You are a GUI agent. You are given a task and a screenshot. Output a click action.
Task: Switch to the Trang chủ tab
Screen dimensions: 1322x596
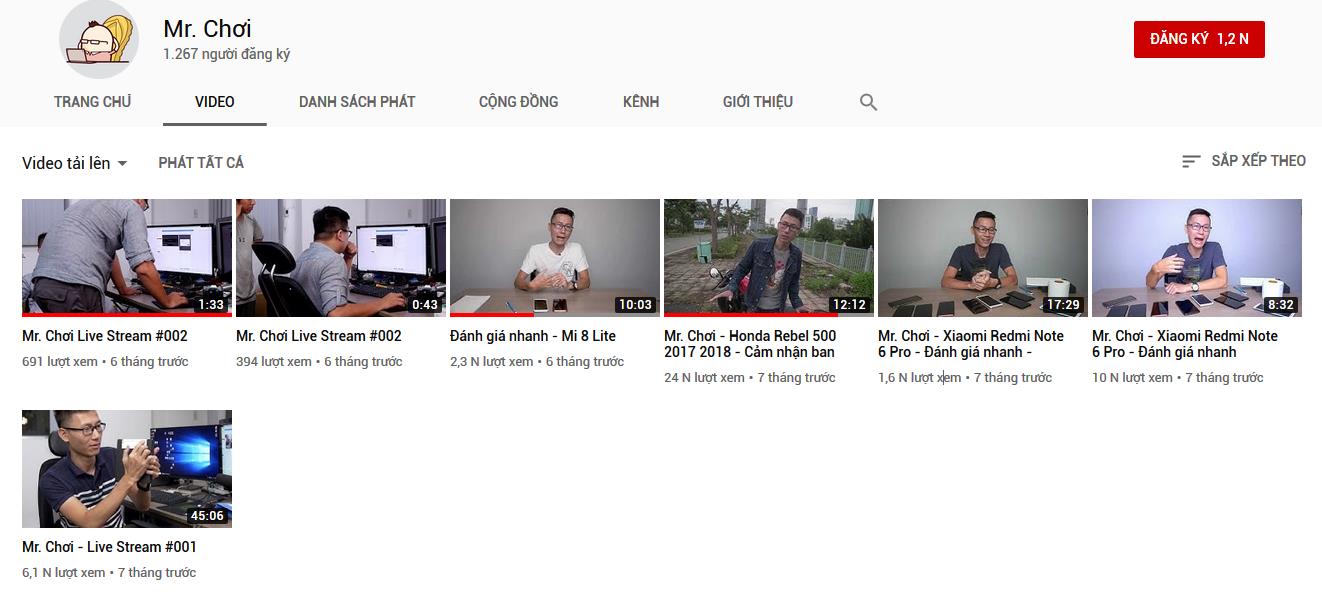92,102
